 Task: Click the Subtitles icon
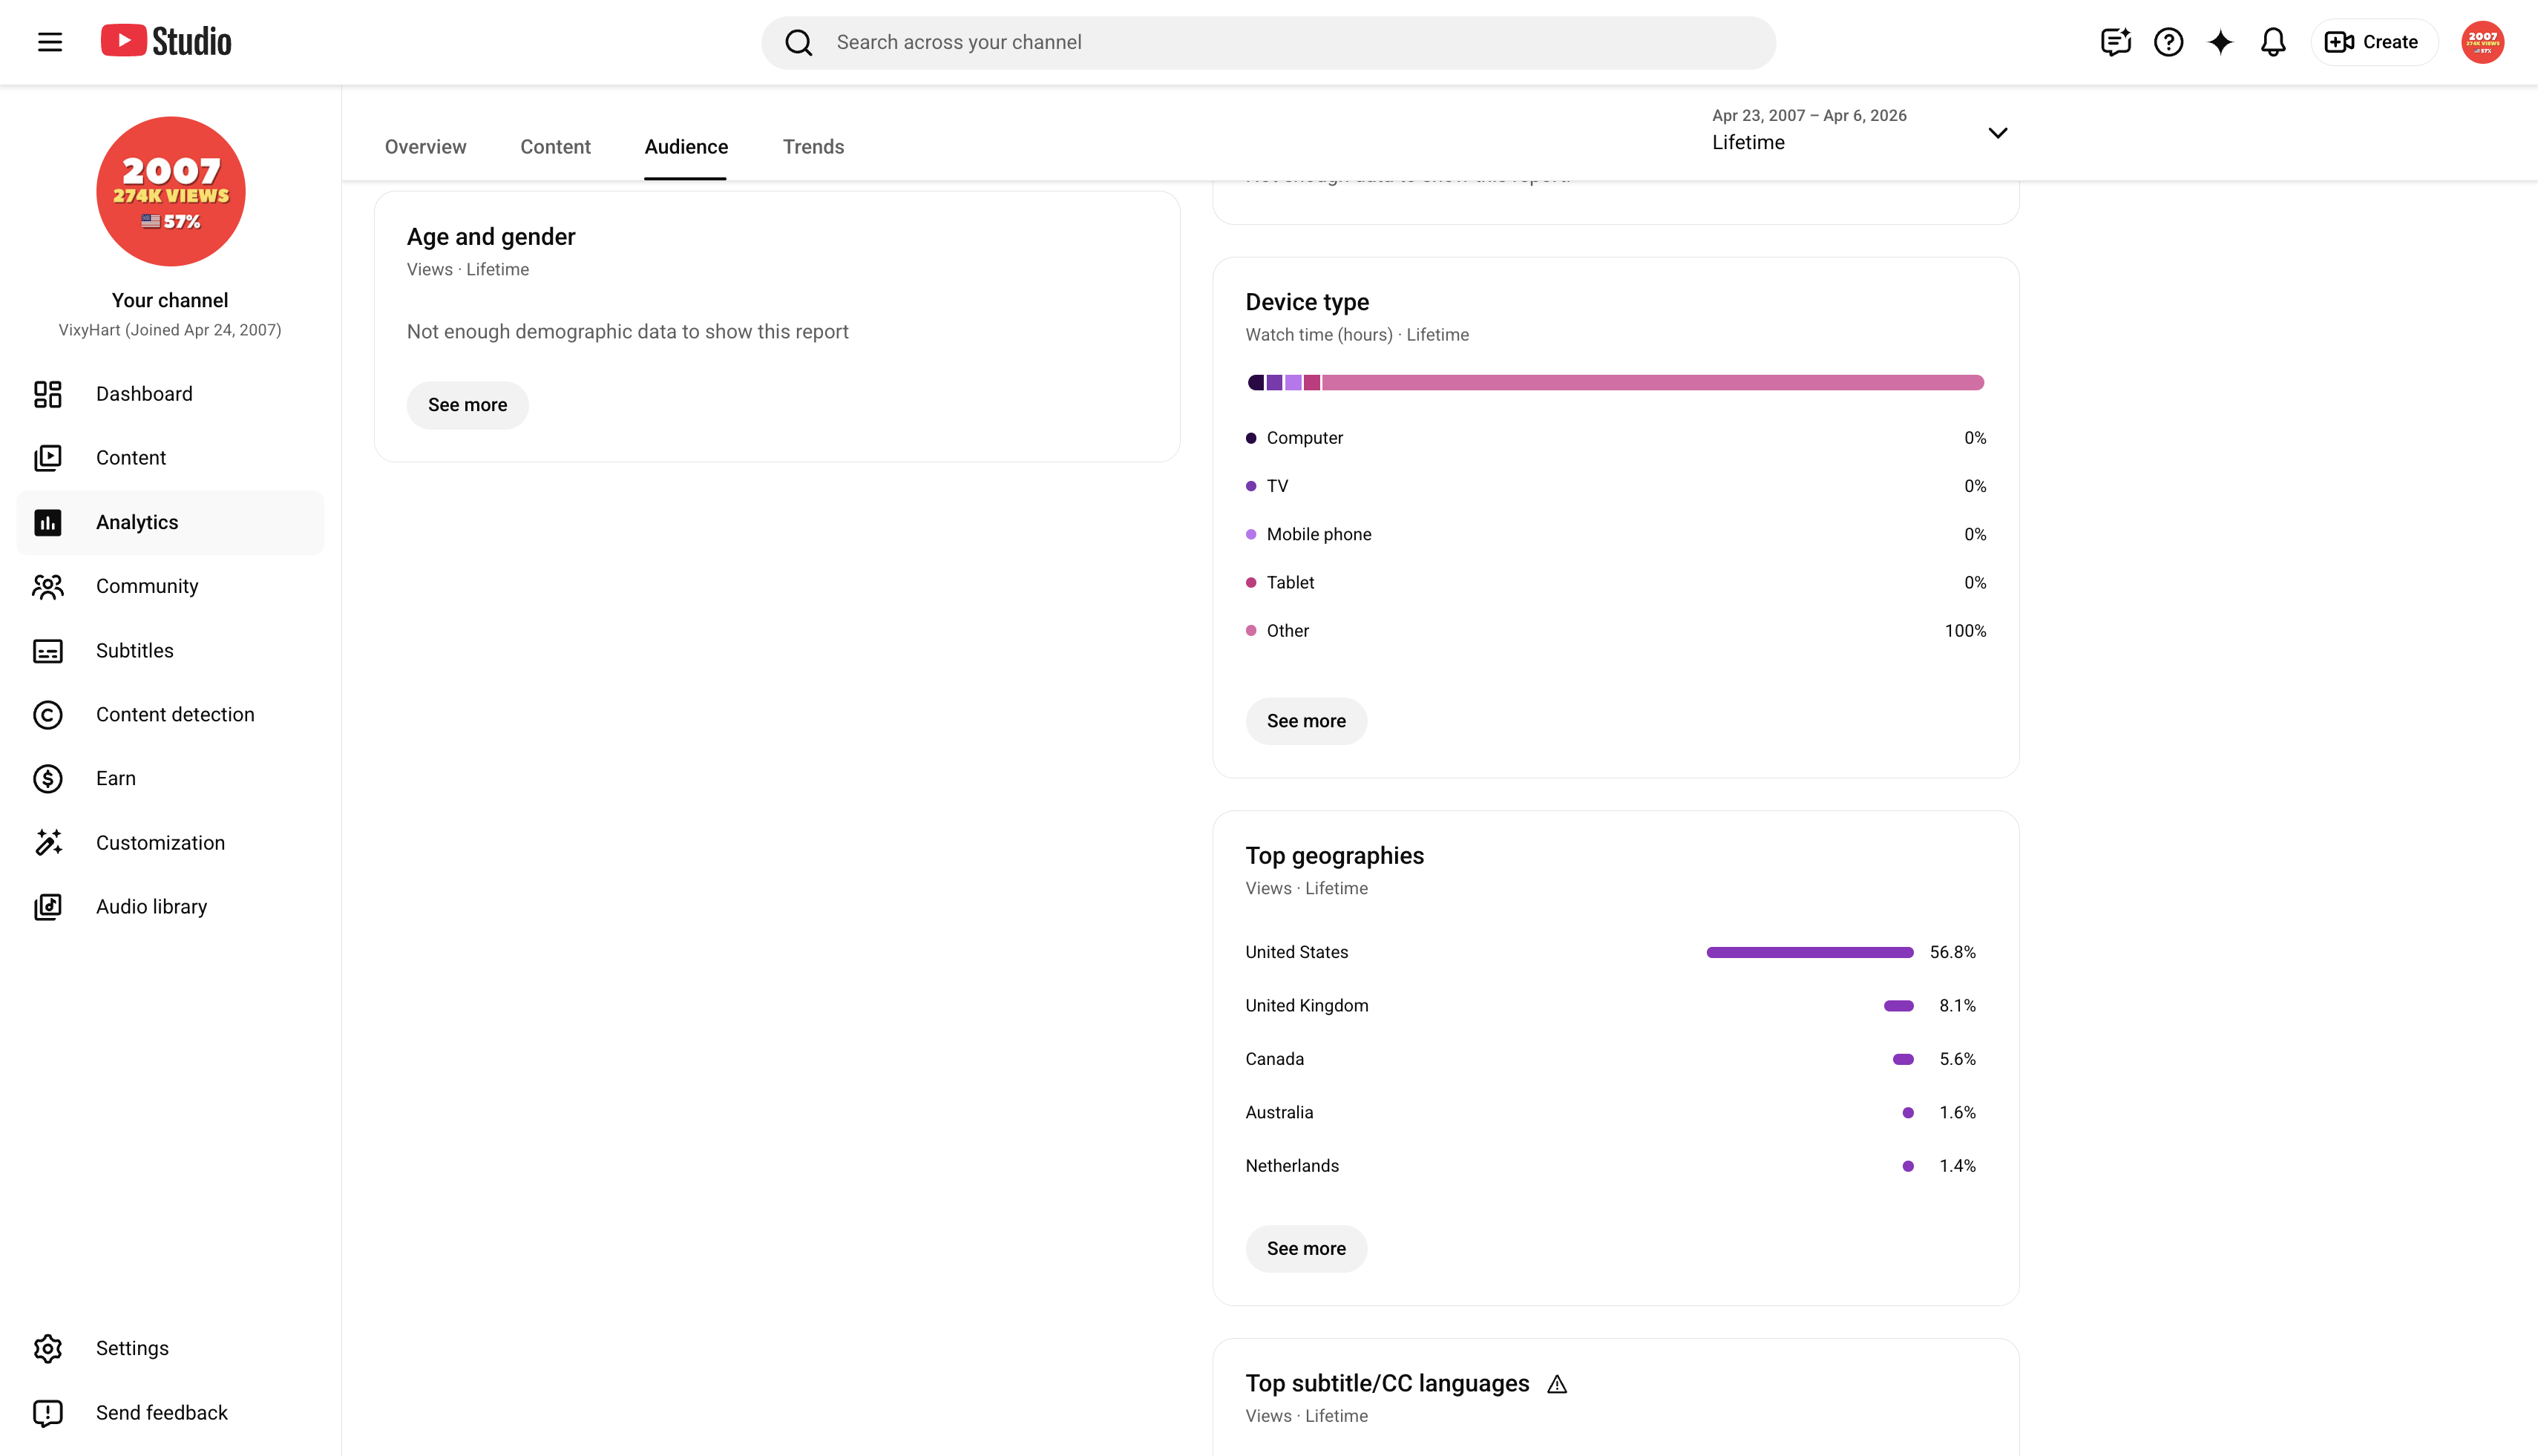(48, 651)
